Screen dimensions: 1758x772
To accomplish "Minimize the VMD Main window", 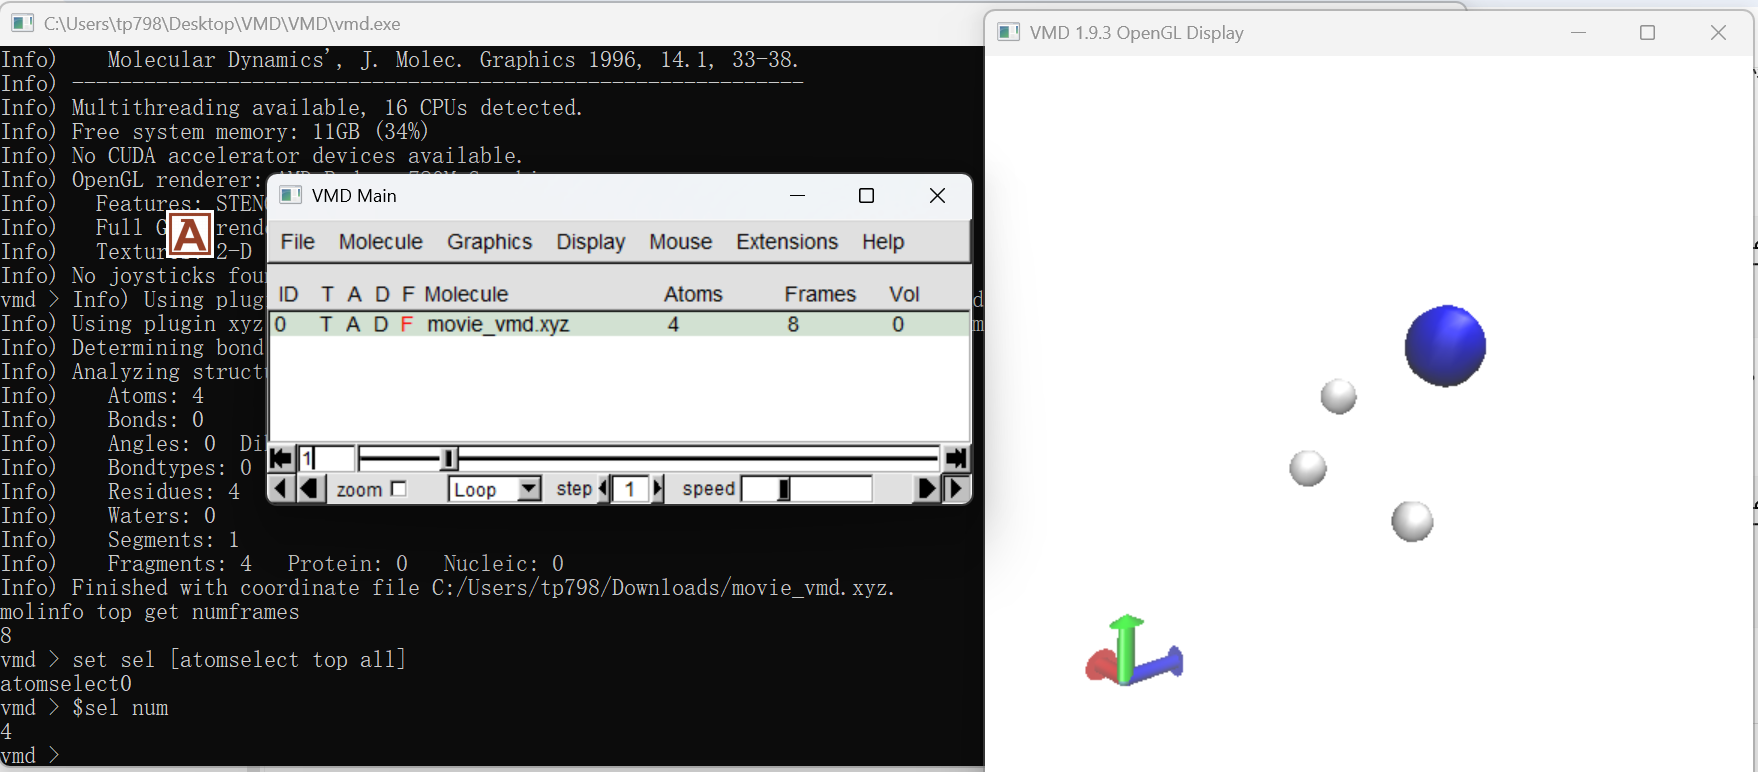I will pos(797,196).
